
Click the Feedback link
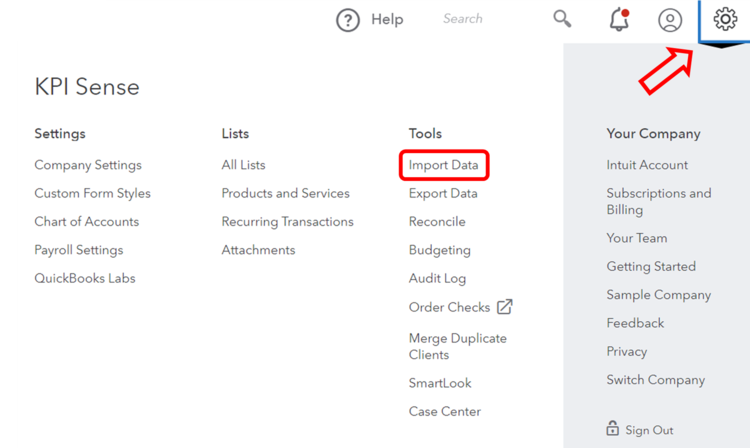[635, 323]
